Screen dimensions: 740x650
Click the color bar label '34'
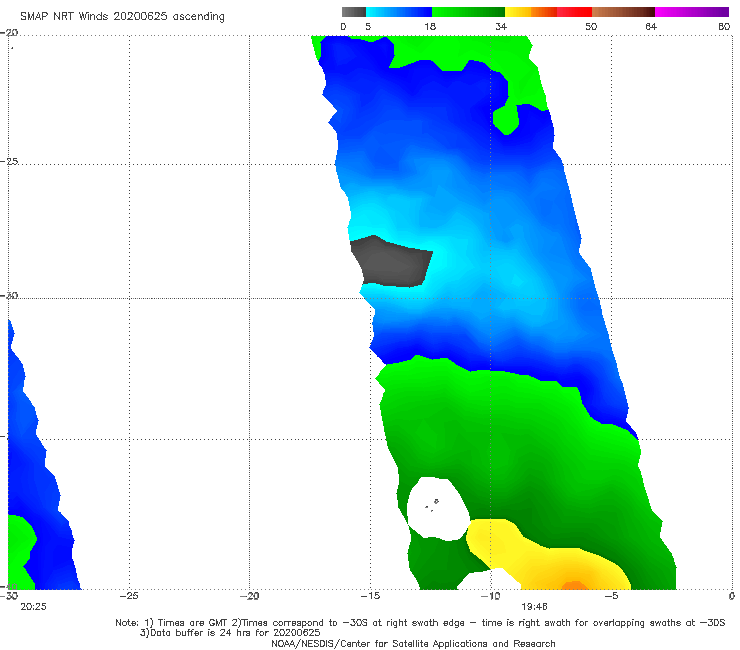[x=501, y=27]
